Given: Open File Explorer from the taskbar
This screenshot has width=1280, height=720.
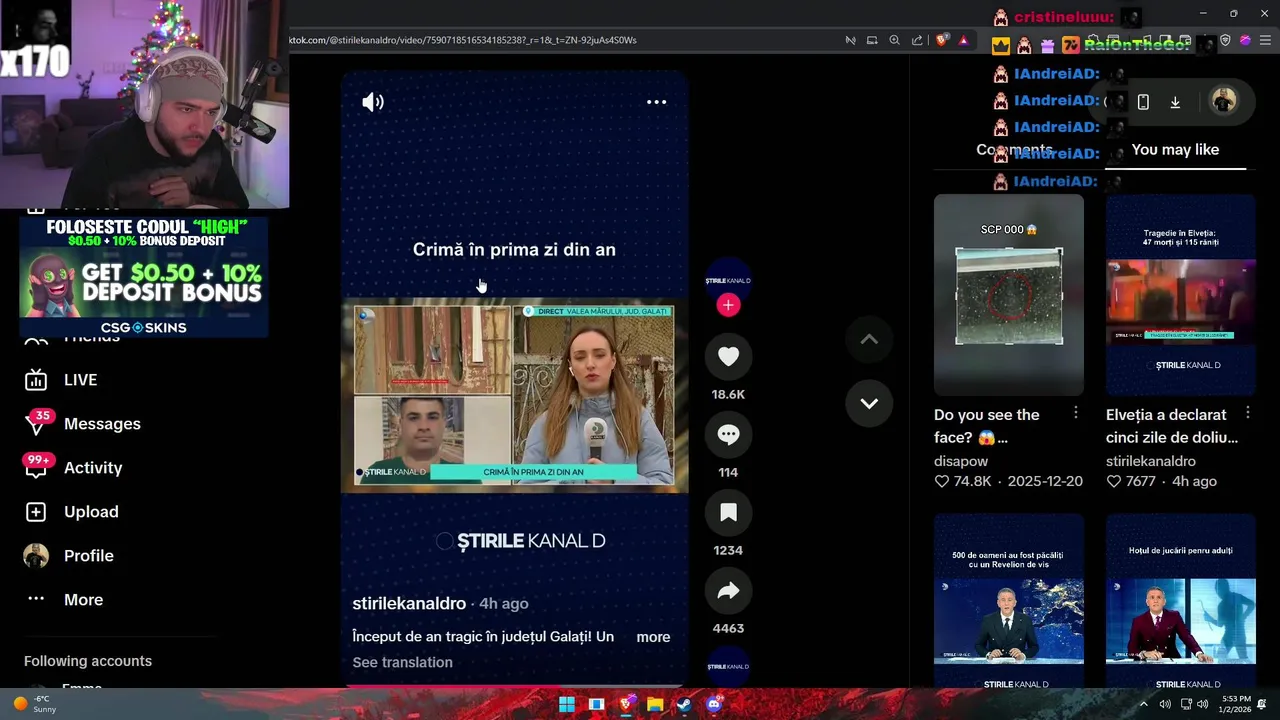Looking at the screenshot, I should (x=655, y=704).
